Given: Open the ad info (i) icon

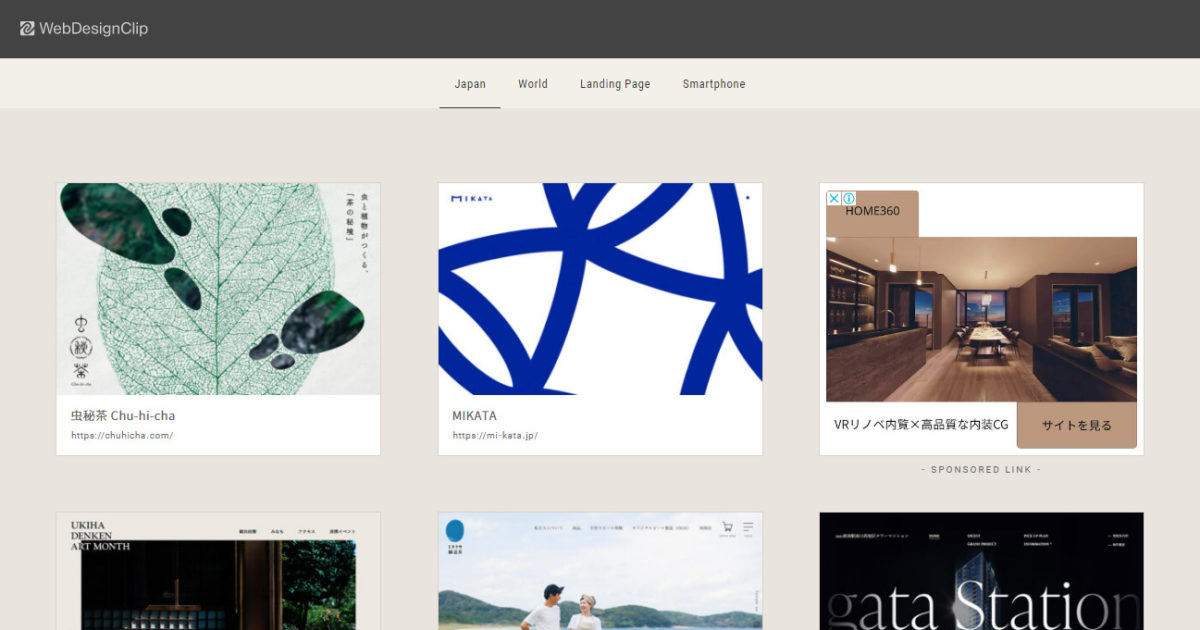Looking at the screenshot, I should pos(849,198).
